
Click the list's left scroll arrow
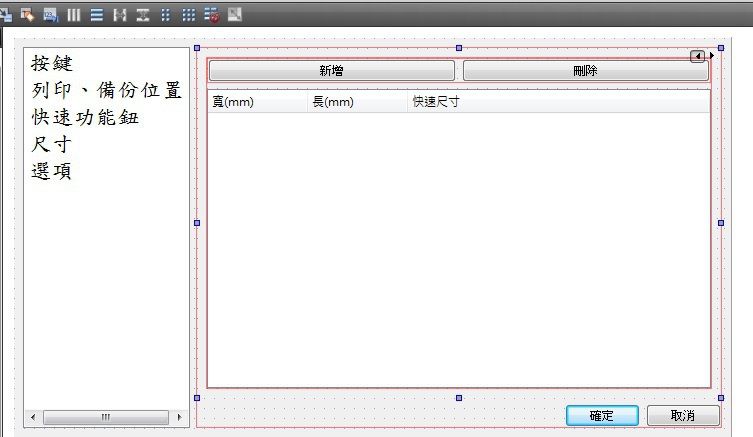(33, 417)
